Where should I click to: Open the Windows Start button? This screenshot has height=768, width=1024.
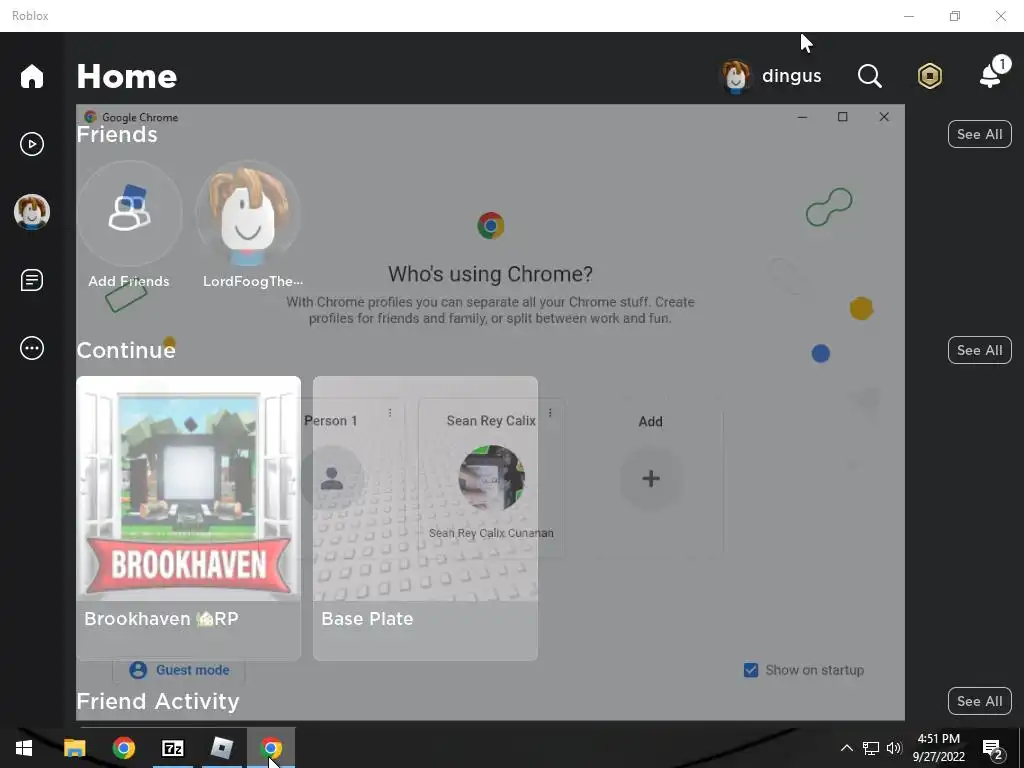25,748
